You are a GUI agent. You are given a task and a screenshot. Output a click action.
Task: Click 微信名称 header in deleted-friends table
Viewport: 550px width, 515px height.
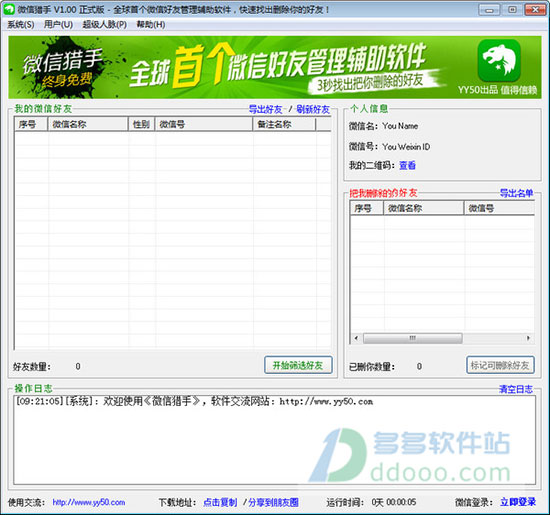tap(424, 208)
